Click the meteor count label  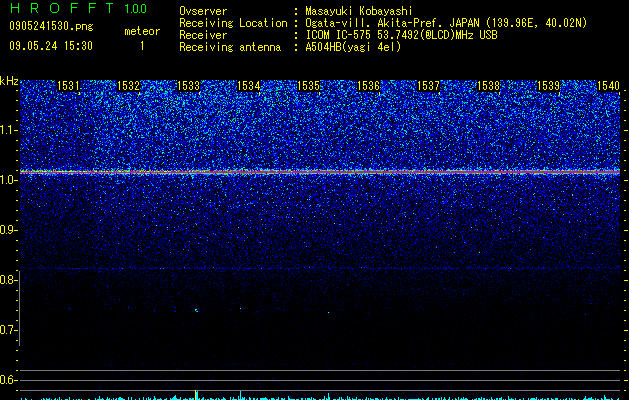(142, 31)
